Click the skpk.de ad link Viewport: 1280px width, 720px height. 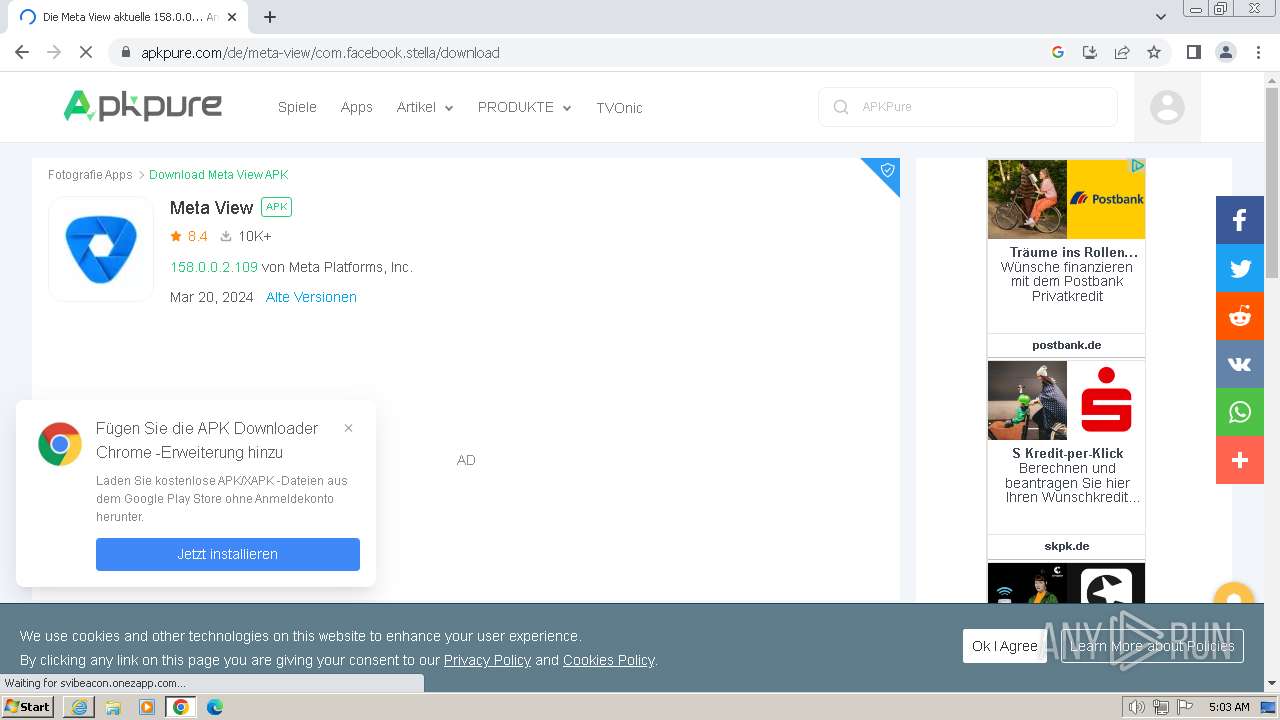pyautogui.click(x=1066, y=546)
